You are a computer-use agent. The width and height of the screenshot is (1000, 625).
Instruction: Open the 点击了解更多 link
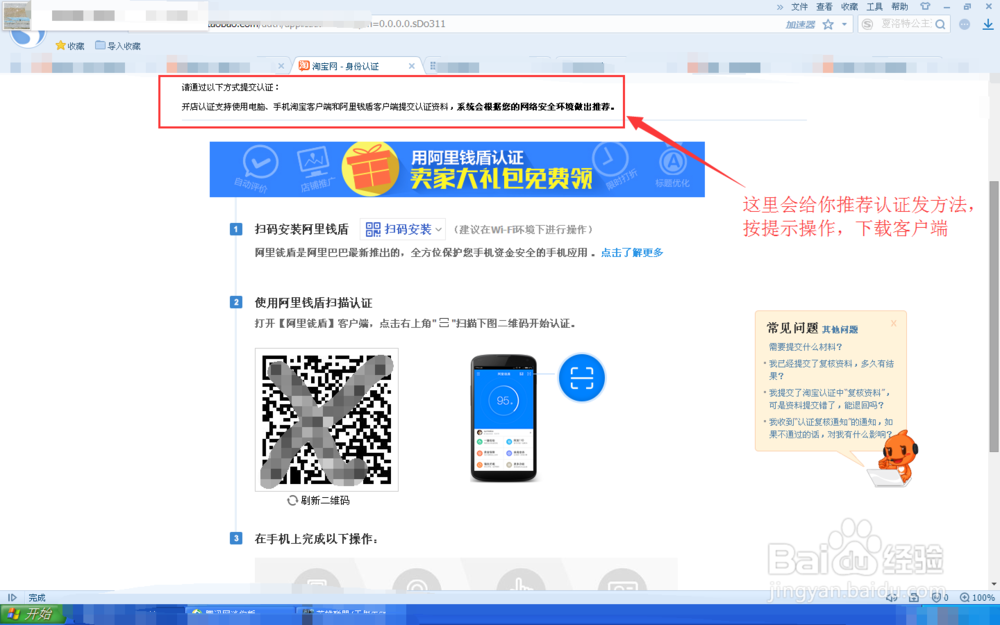point(632,253)
